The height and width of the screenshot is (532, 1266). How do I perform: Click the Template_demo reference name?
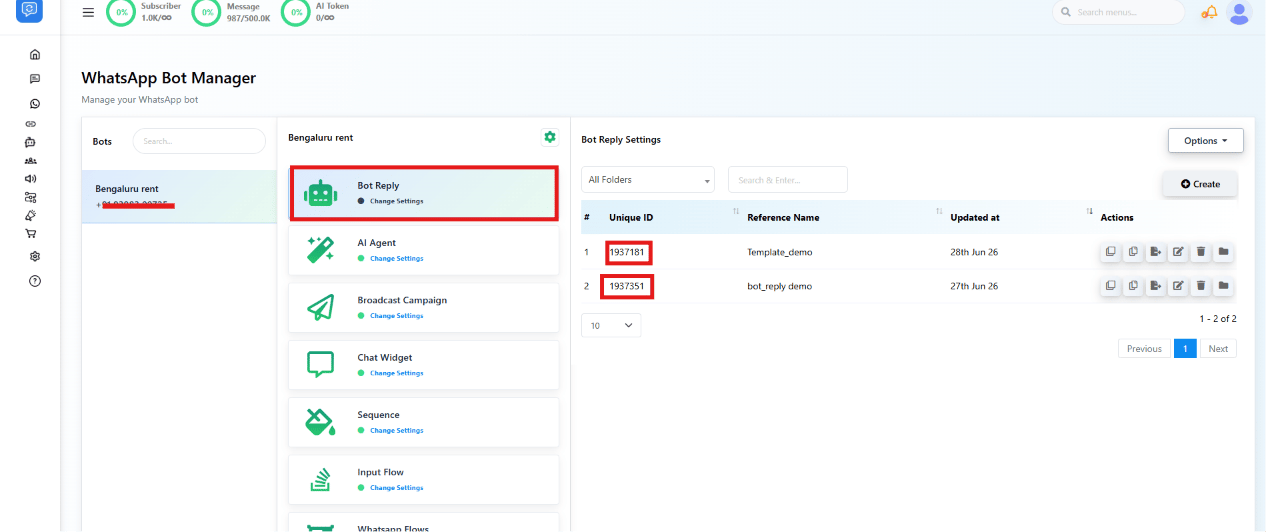click(x=780, y=252)
